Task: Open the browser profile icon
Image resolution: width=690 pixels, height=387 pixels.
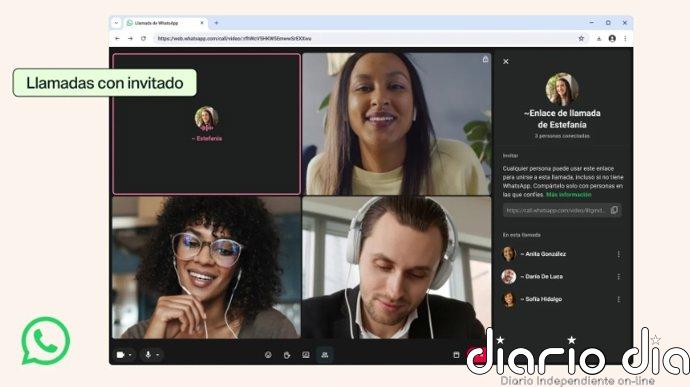Action: tap(612, 39)
